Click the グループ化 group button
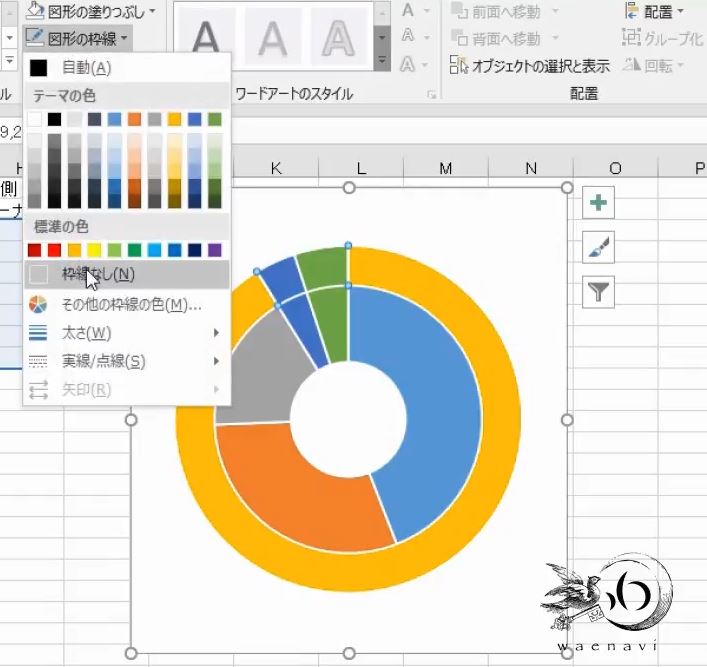Screen dimensions: 707x667 pos(662,39)
